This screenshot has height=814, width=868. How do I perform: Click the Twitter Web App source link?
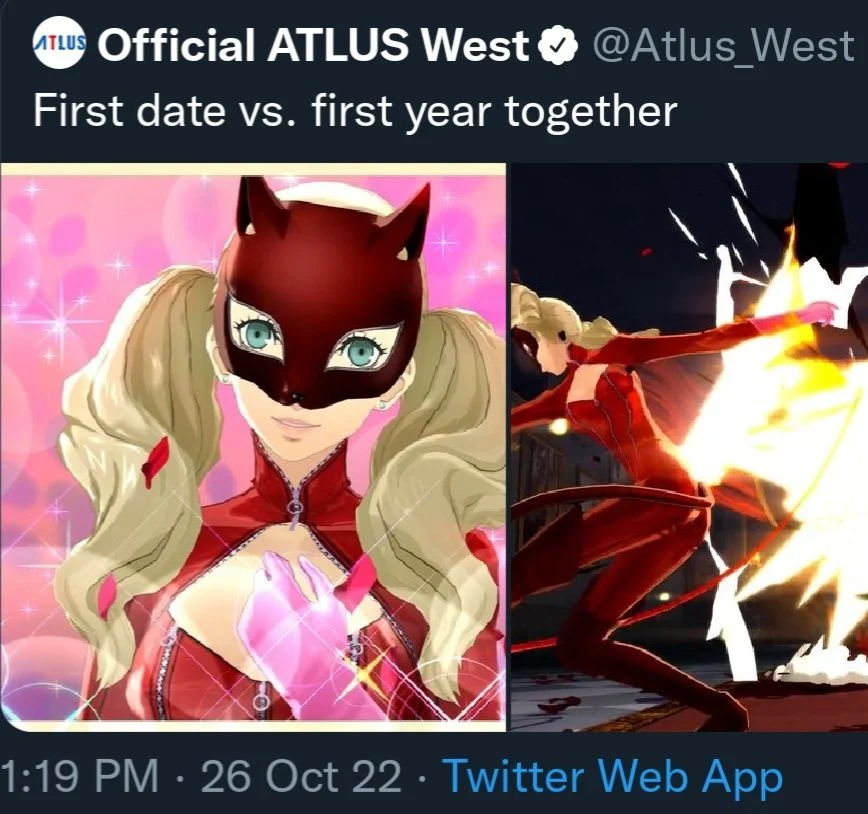[x=614, y=775]
